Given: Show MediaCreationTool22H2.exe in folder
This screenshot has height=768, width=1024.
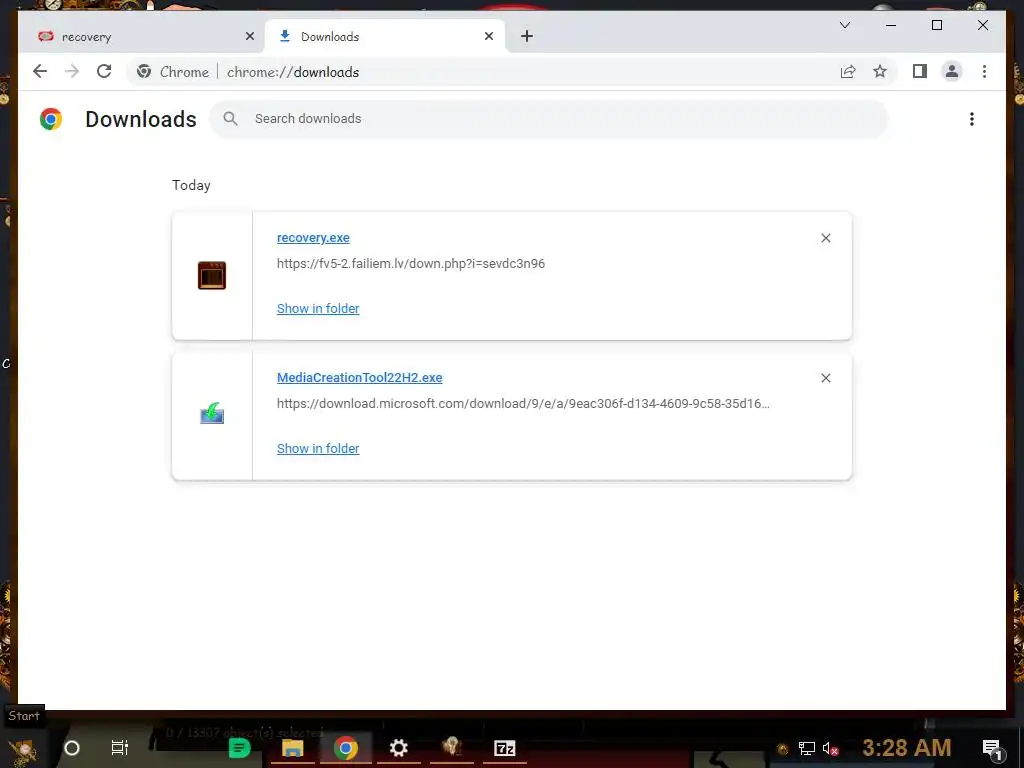Looking at the screenshot, I should [318, 449].
